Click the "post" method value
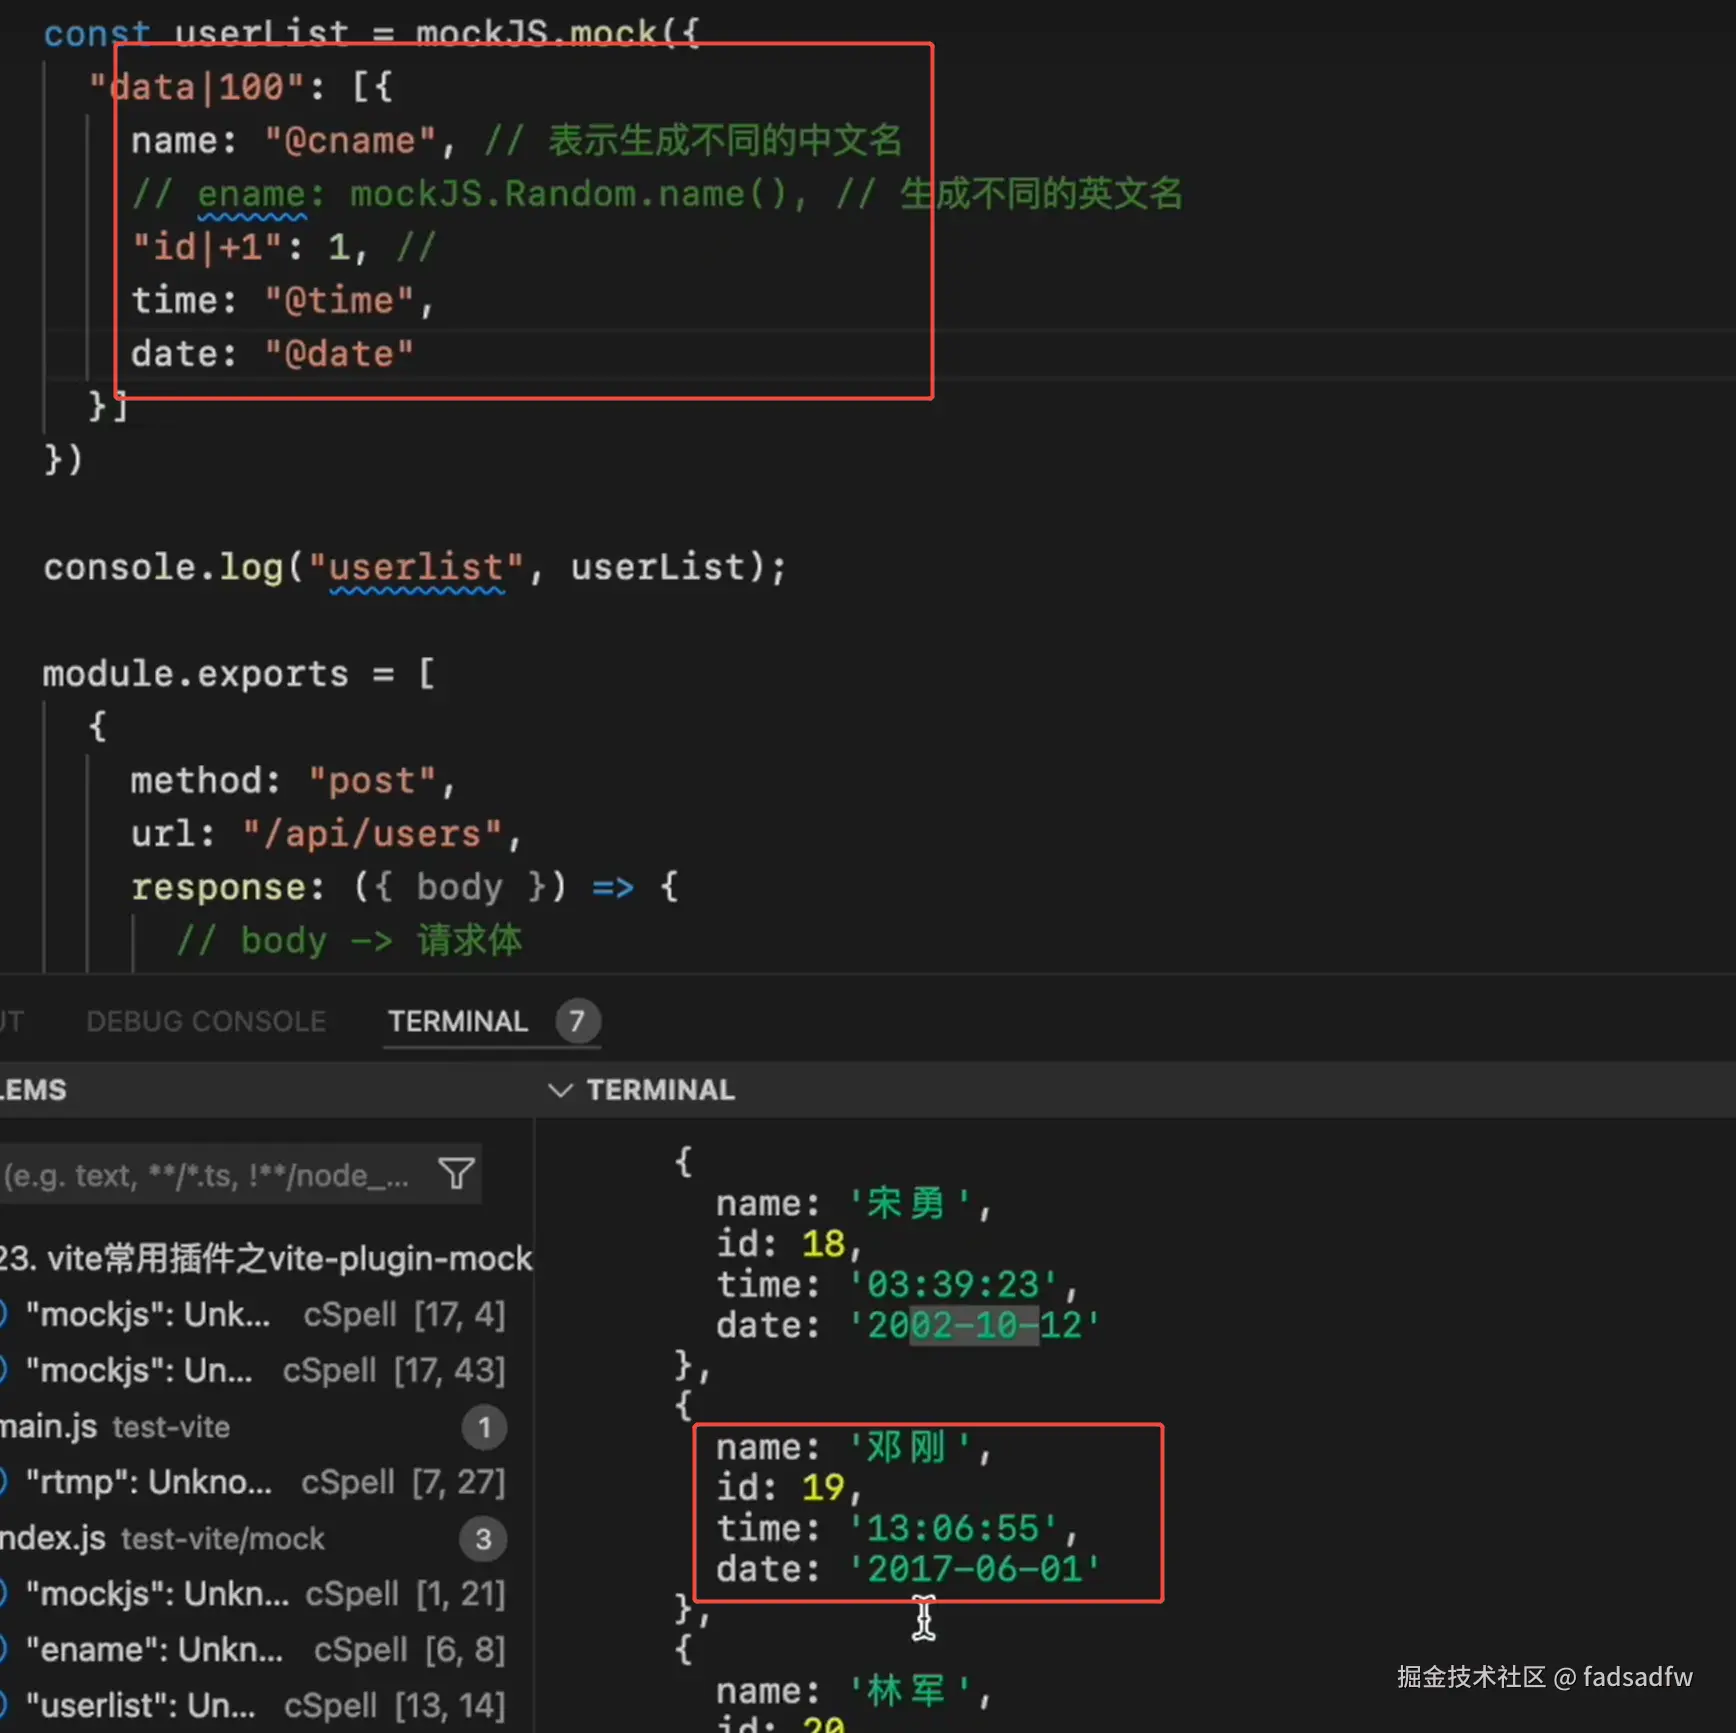The height and width of the screenshot is (1733, 1736). tap(372, 780)
